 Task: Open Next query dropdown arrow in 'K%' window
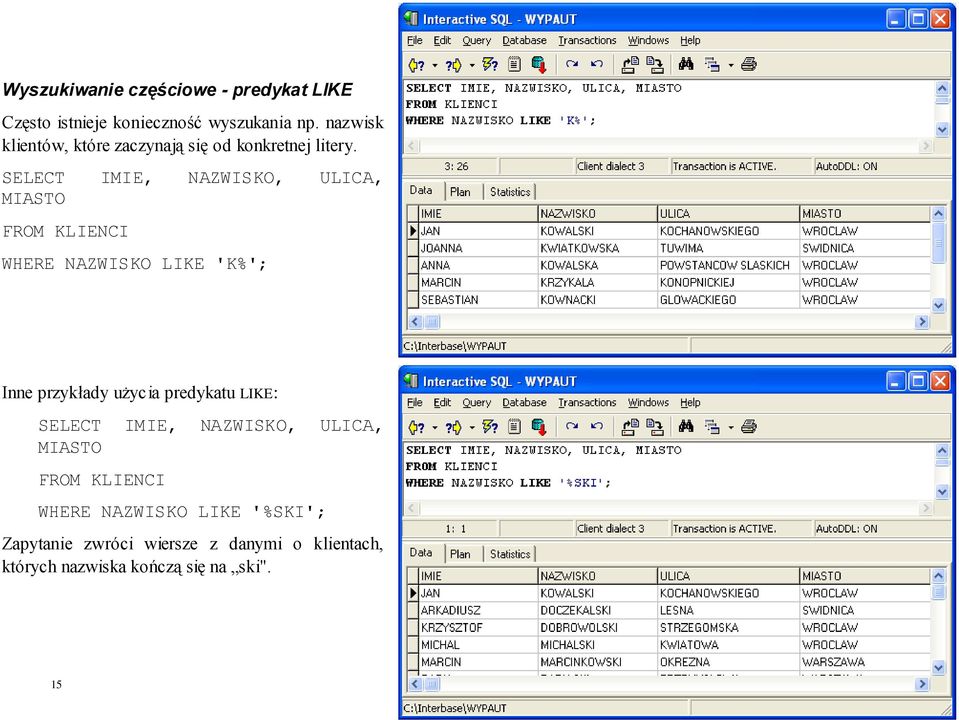pyautogui.click(x=472, y=65)
